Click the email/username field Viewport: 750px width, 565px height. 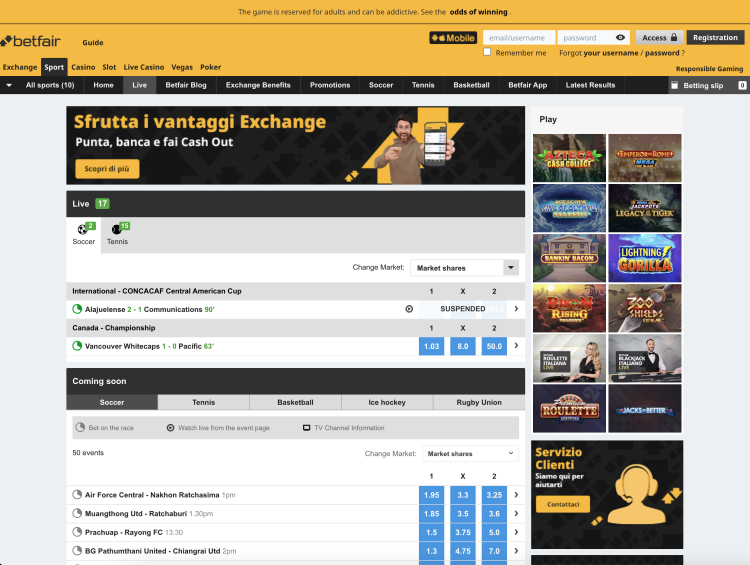tap(519, 37)
